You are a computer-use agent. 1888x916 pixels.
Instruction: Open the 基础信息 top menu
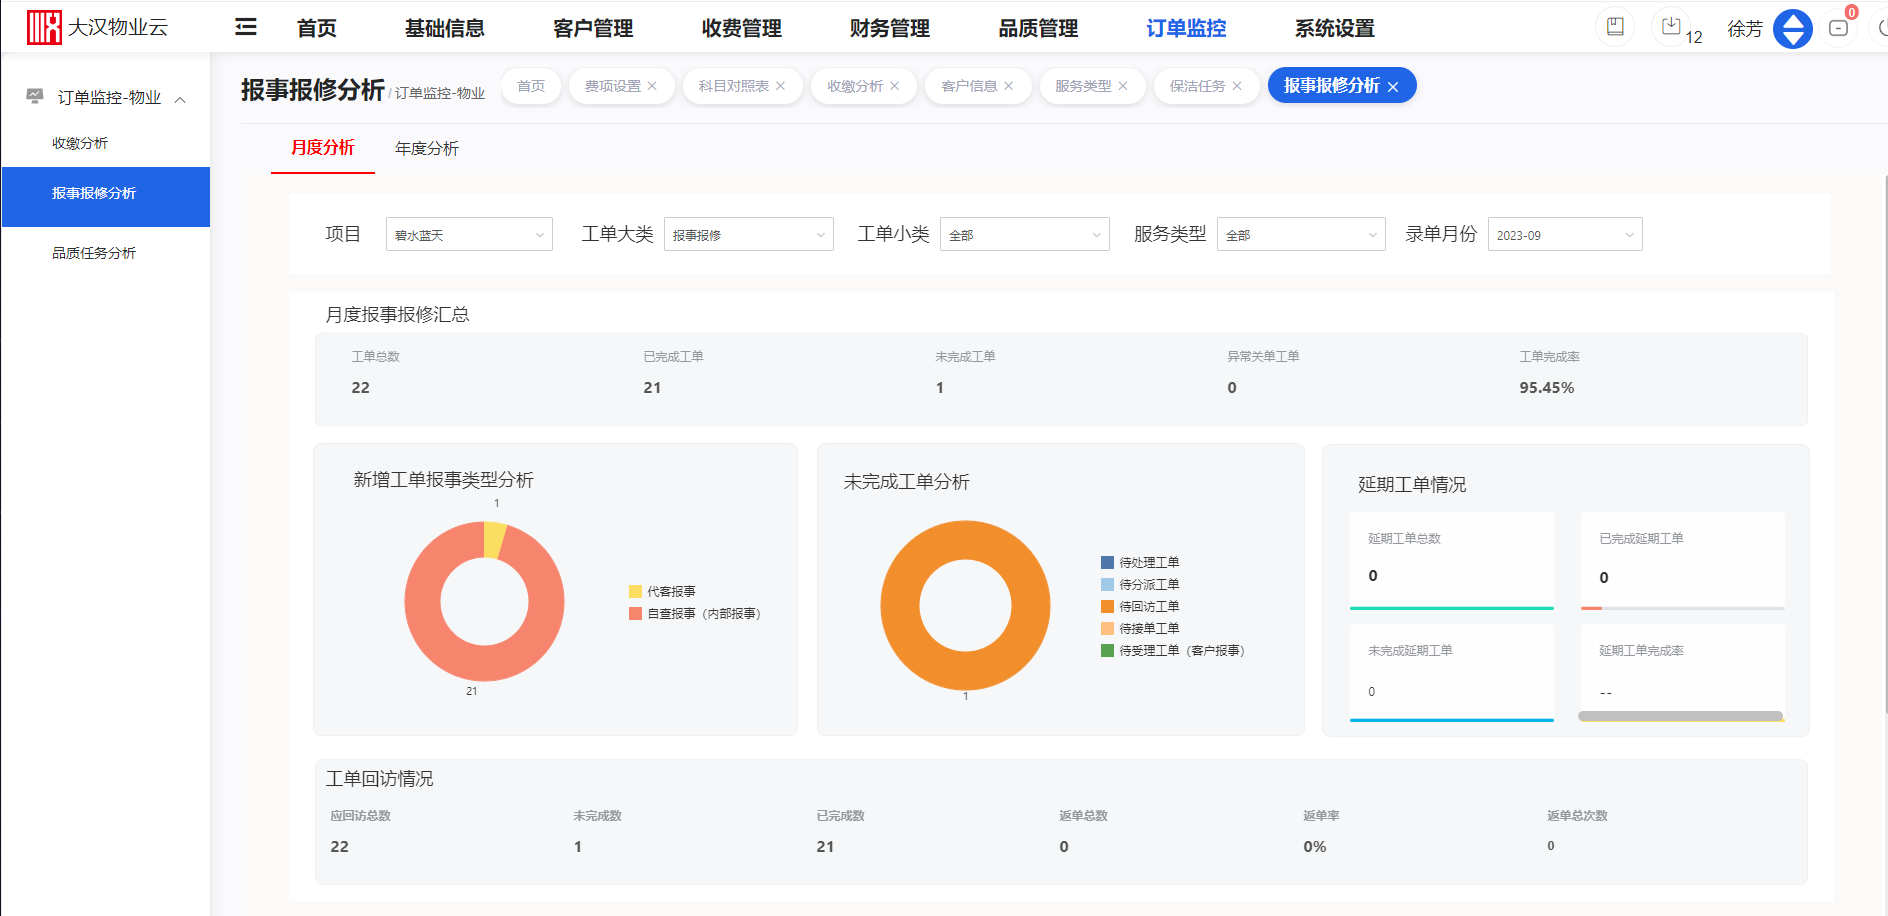click(445, 28)
